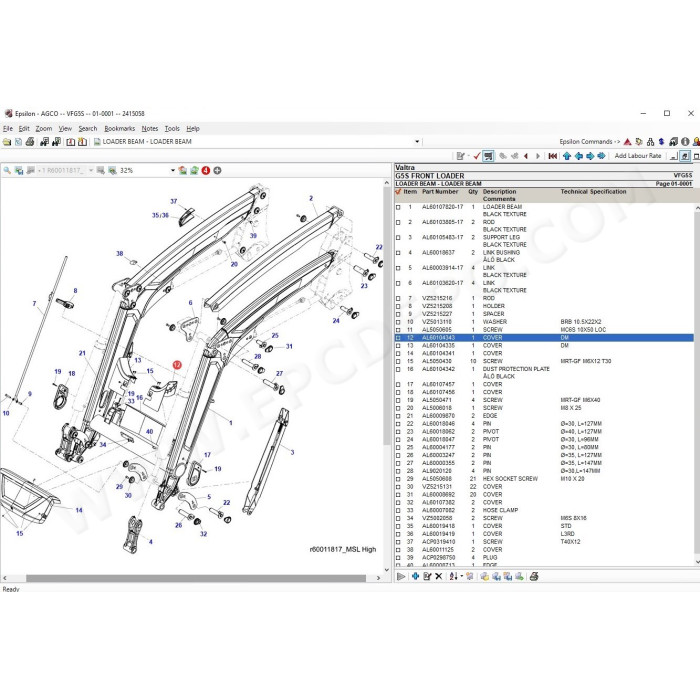Click the Add Labour Rate button
The image size is (700, 700).
pos(638,156)
